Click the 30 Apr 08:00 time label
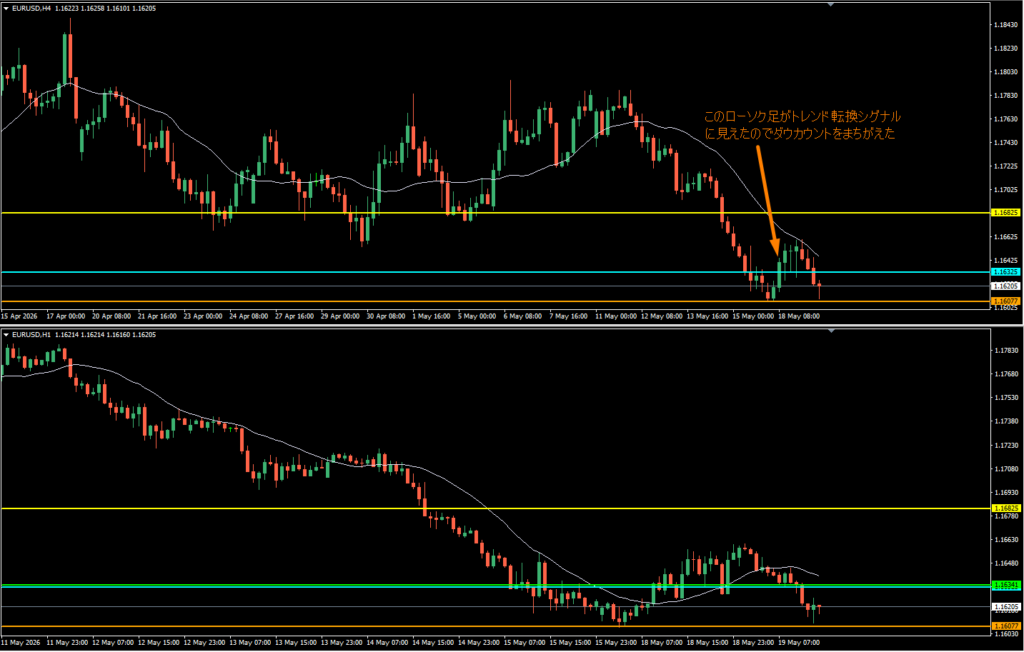The width and height of the screenshot is (1024, 652). click(x=387, y=316)
